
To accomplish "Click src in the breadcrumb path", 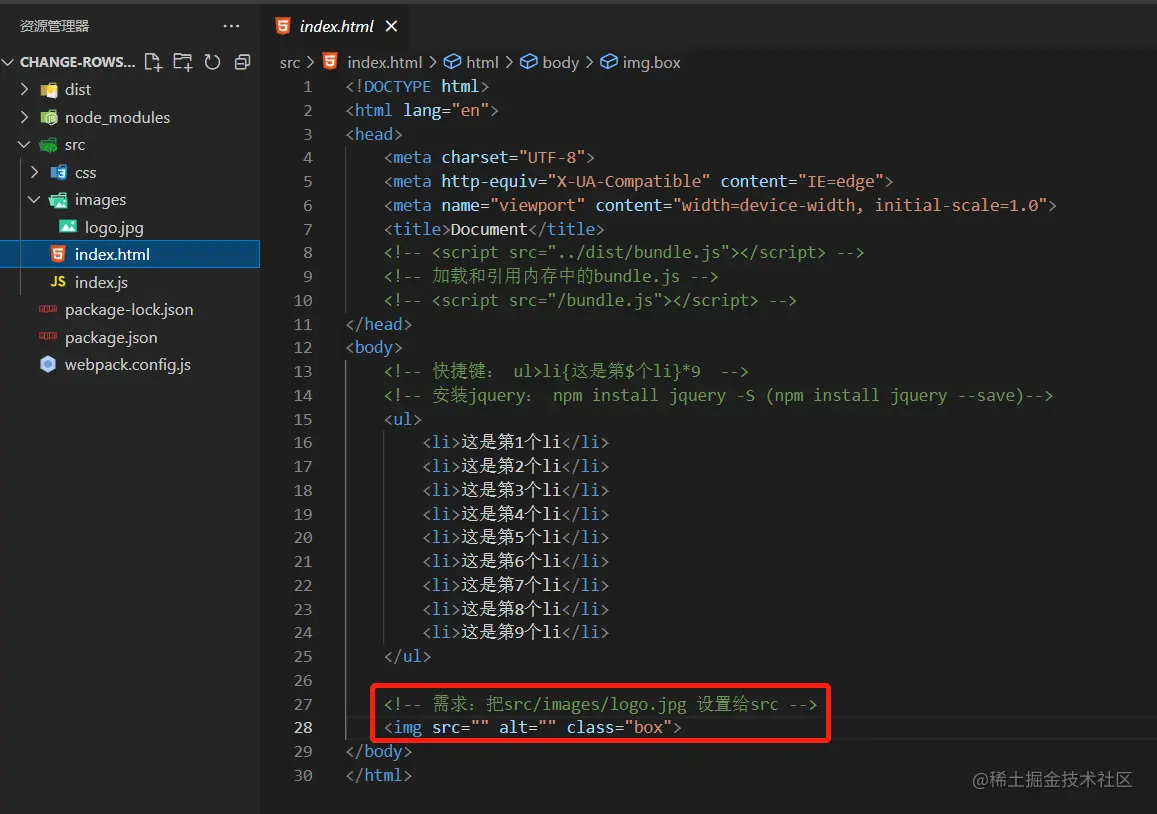I will 290,63.
